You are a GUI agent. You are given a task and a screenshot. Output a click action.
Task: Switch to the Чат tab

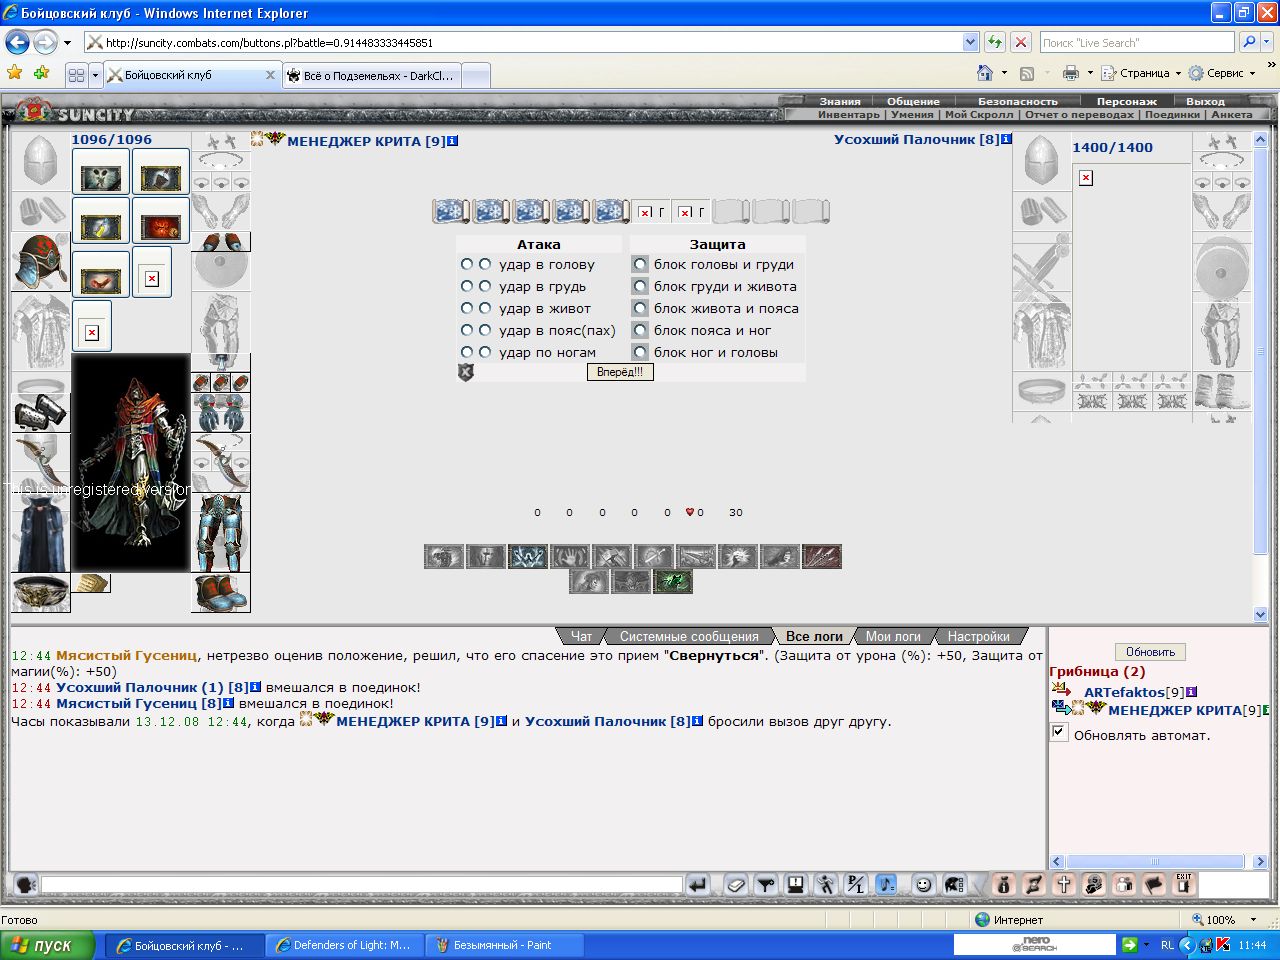[x=581, y=636]
